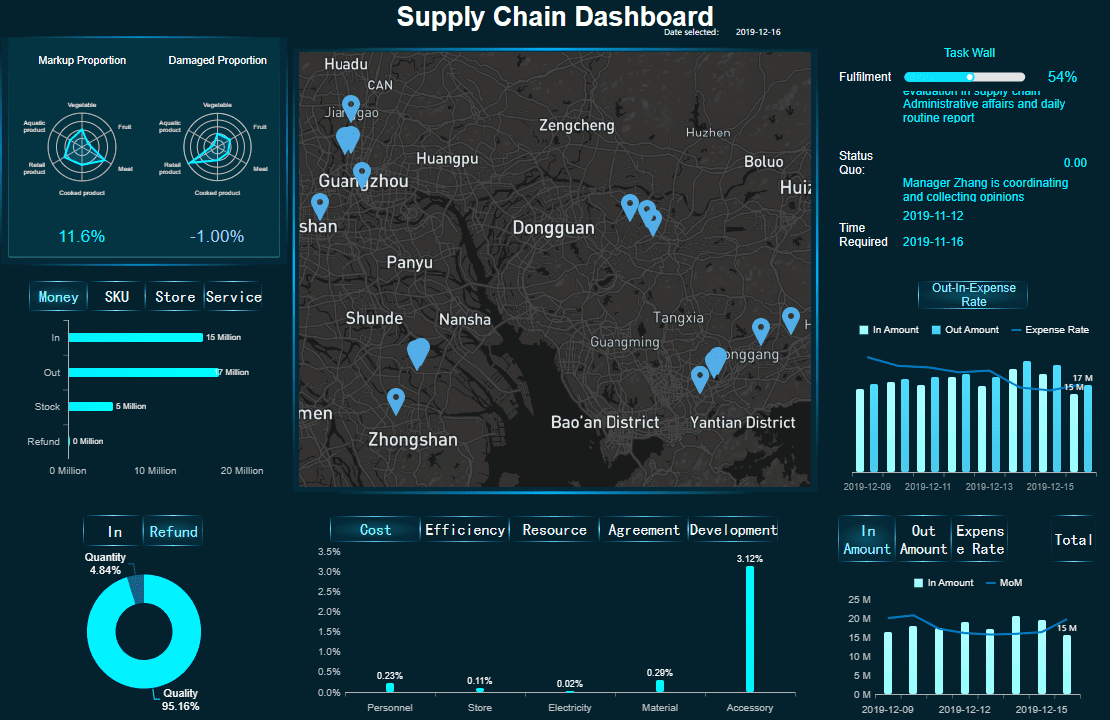Viewport: 1110px width, 720px height.
Task: Open the Efficiency tab
Action: [x=465, y=530]
